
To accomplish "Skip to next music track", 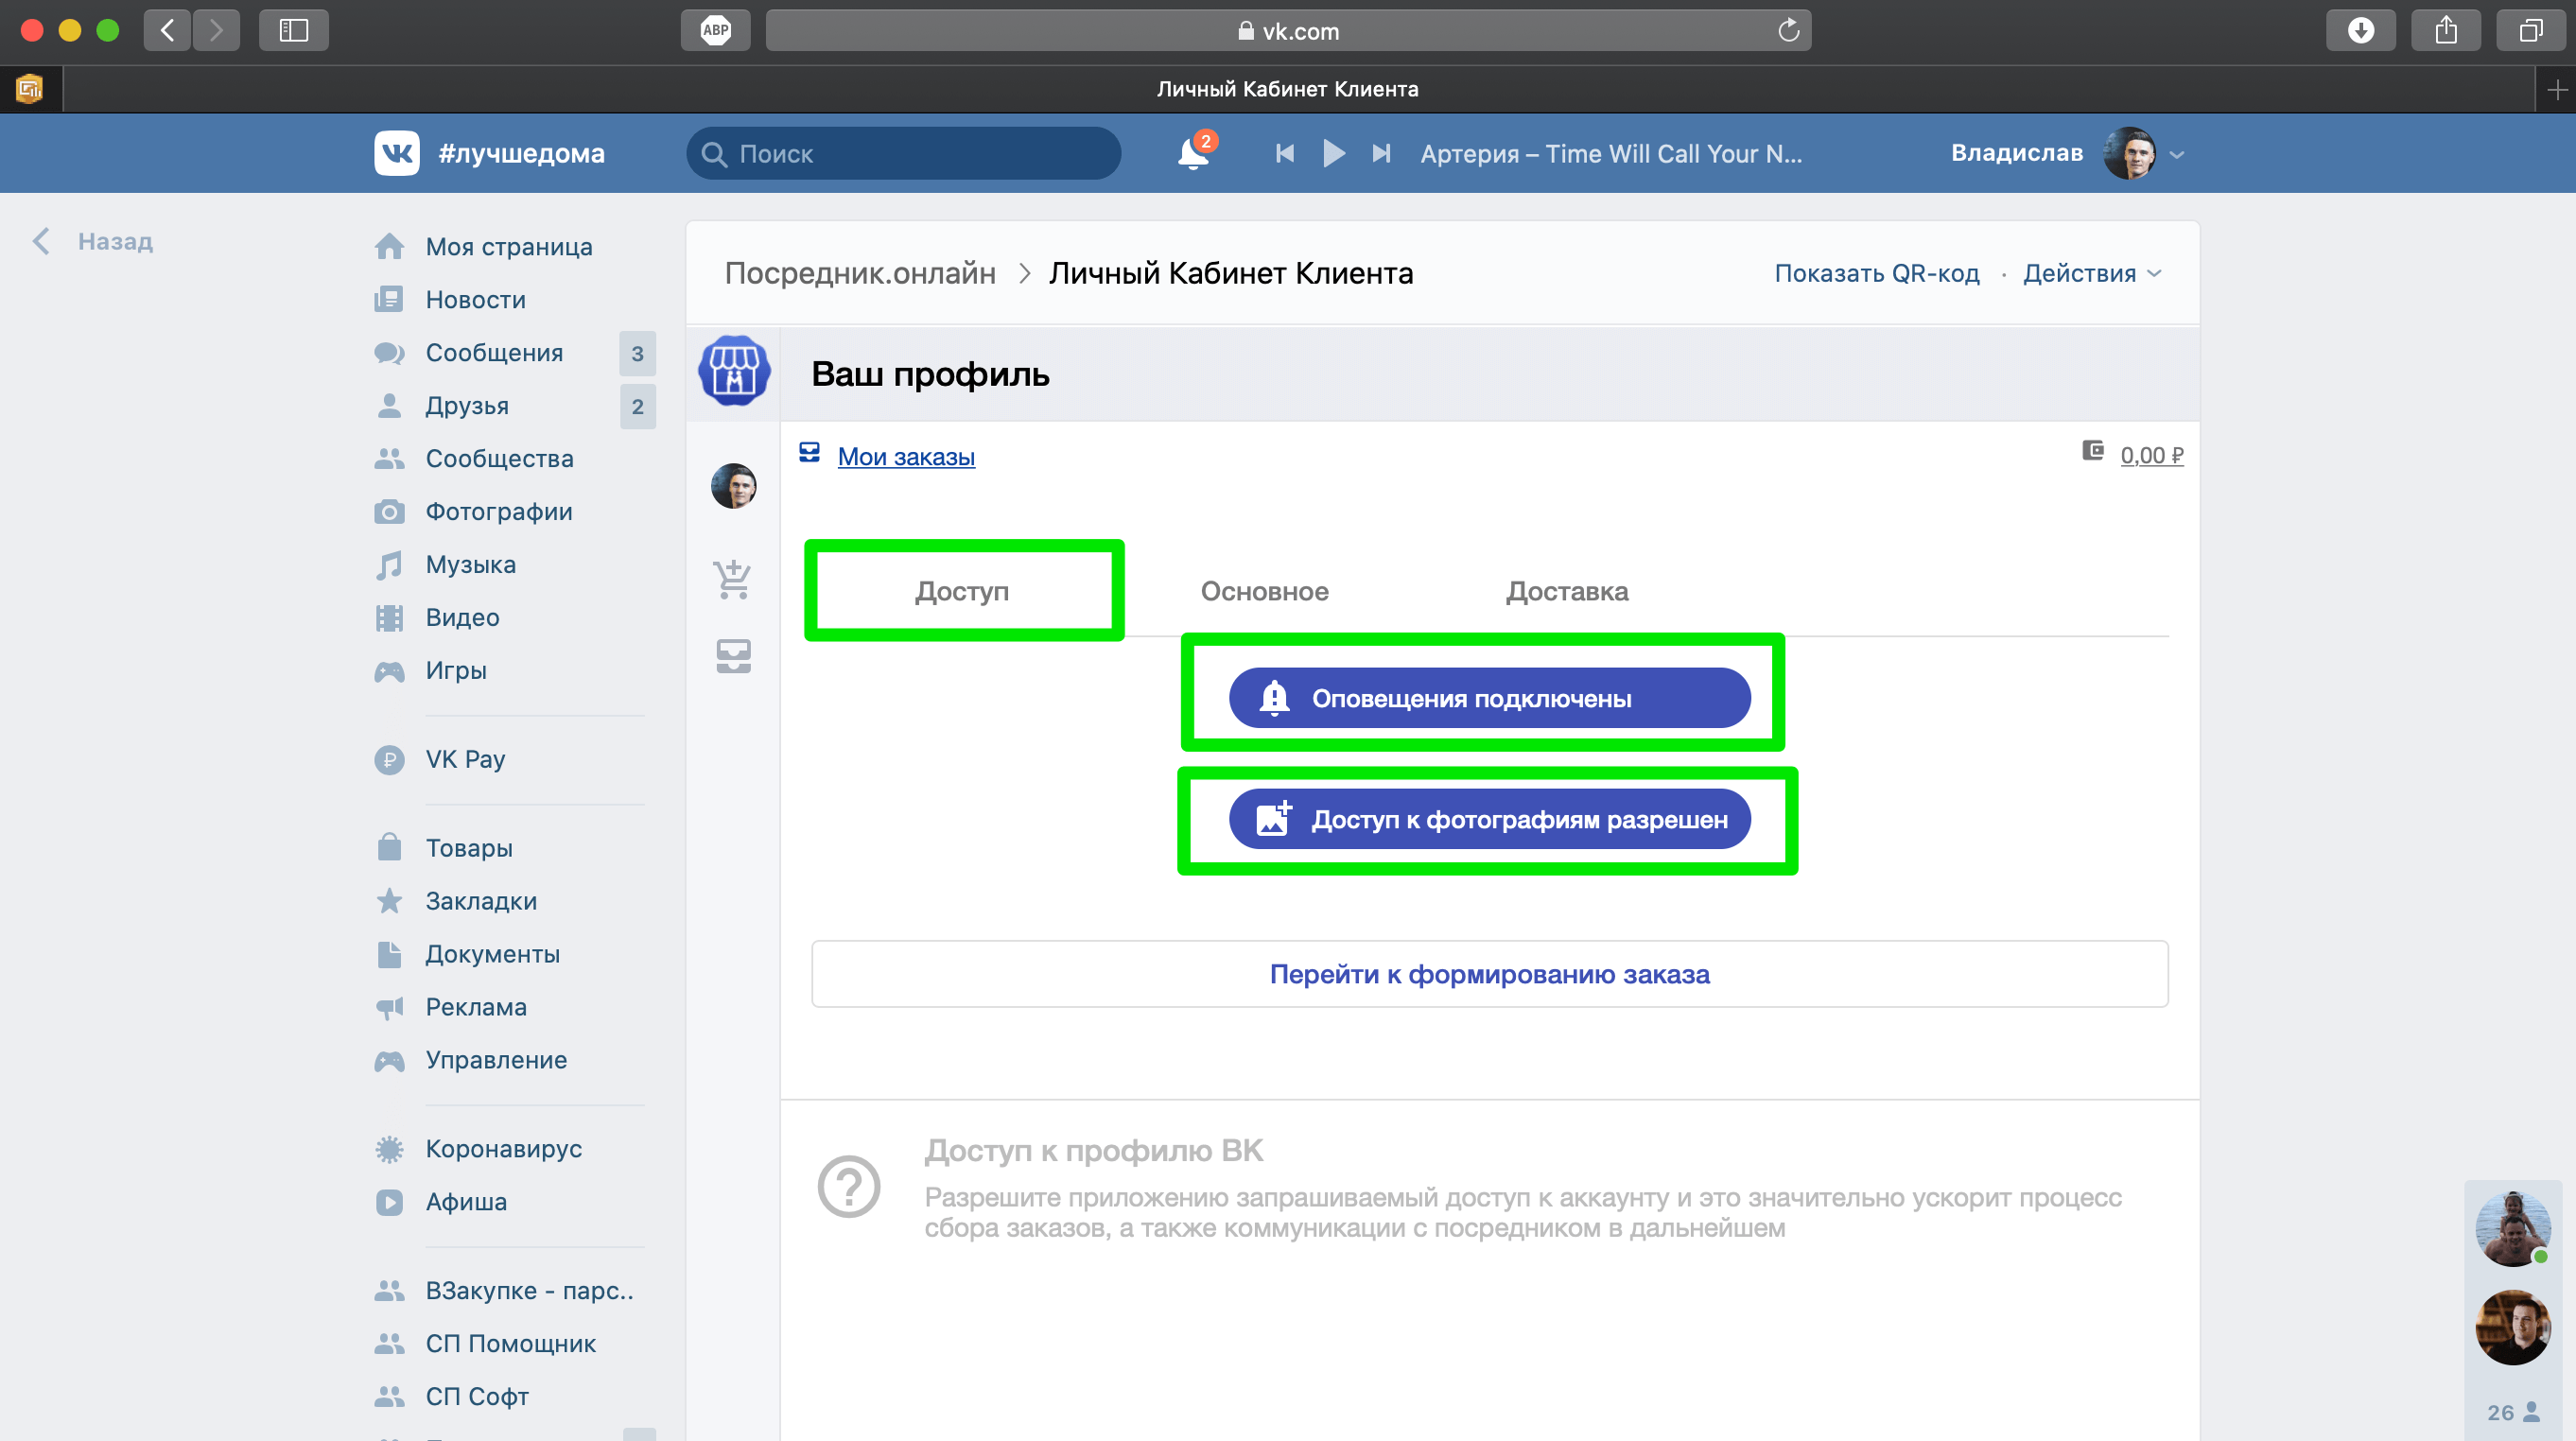I will pyautogui.click(x=1381, y=154).
